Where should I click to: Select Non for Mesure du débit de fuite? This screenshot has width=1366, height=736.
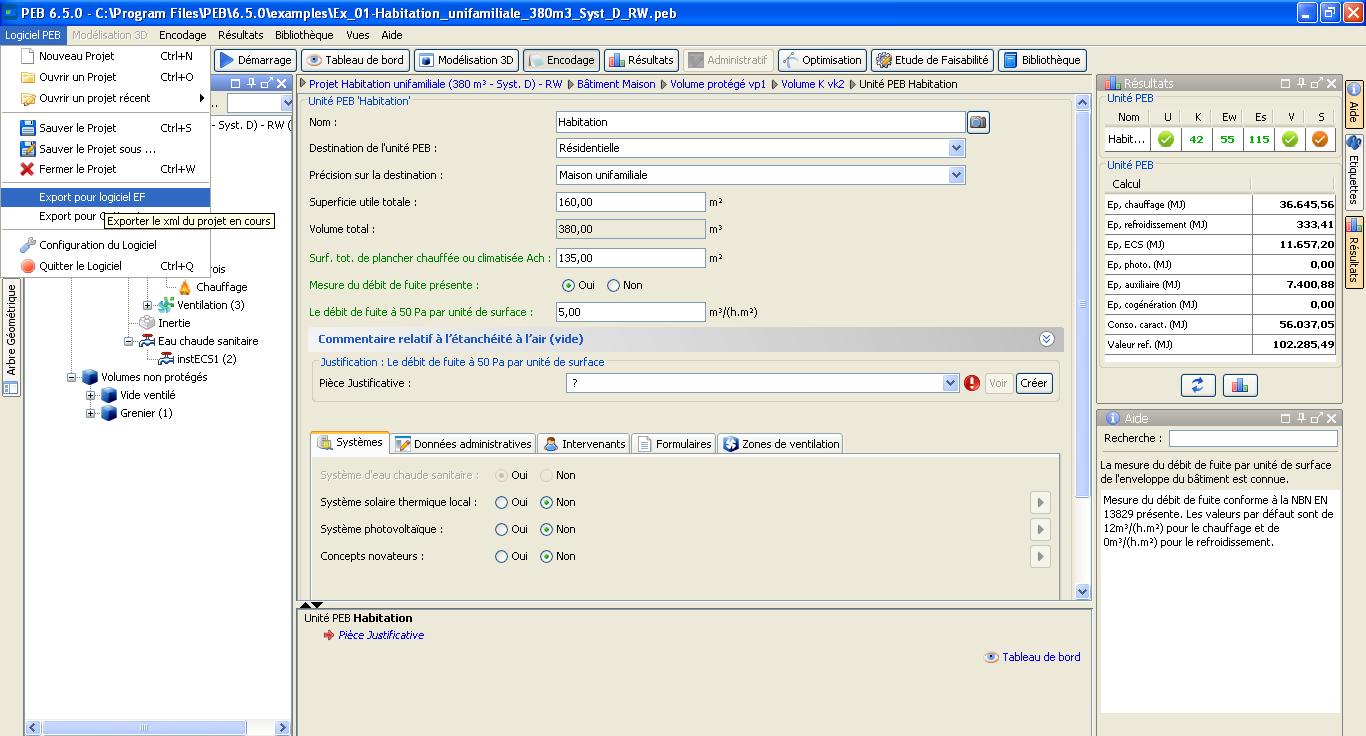(x=613, y=285)
